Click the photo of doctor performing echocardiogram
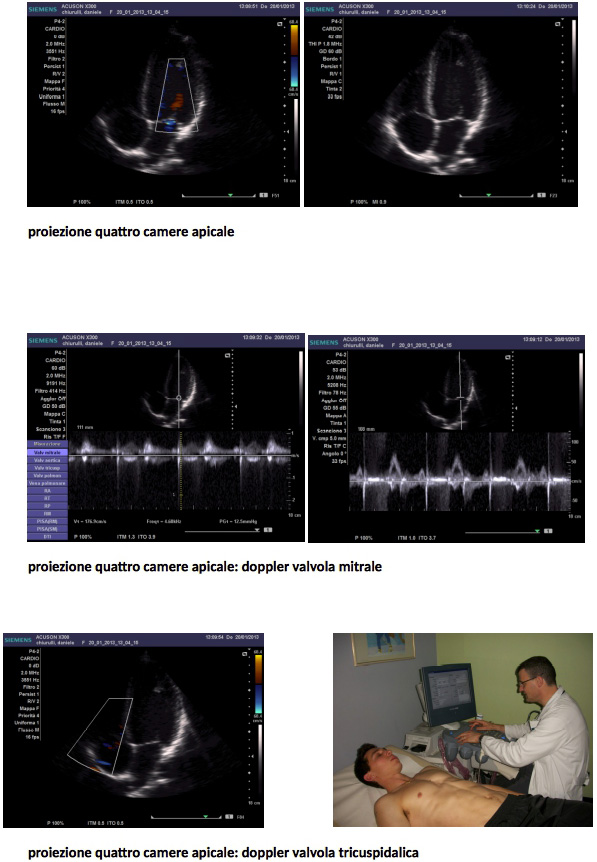This screenshot has height=862, width=597. click(463, 730)
